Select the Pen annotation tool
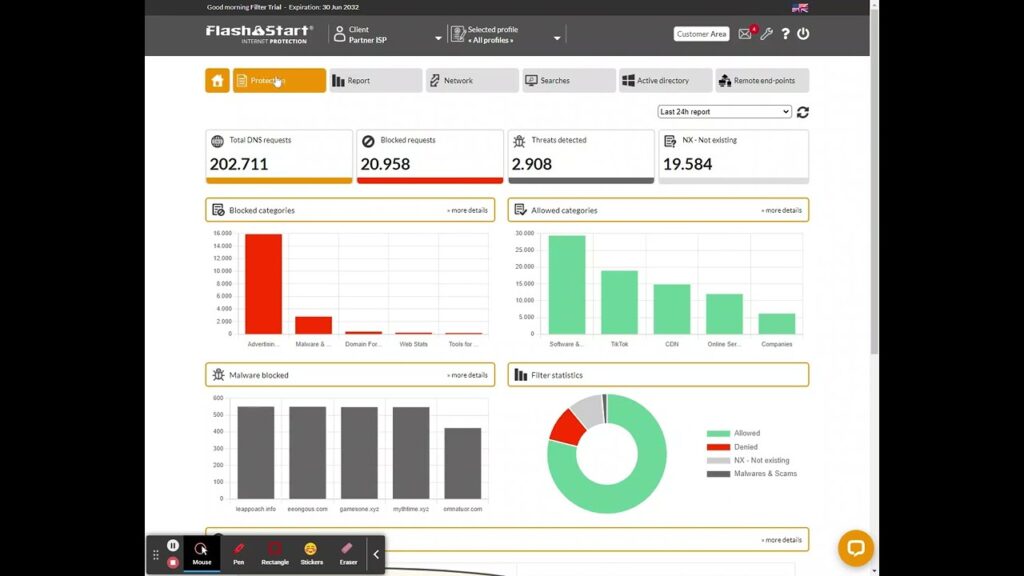The image size is (1024, 576). click(x=238, y=554)
